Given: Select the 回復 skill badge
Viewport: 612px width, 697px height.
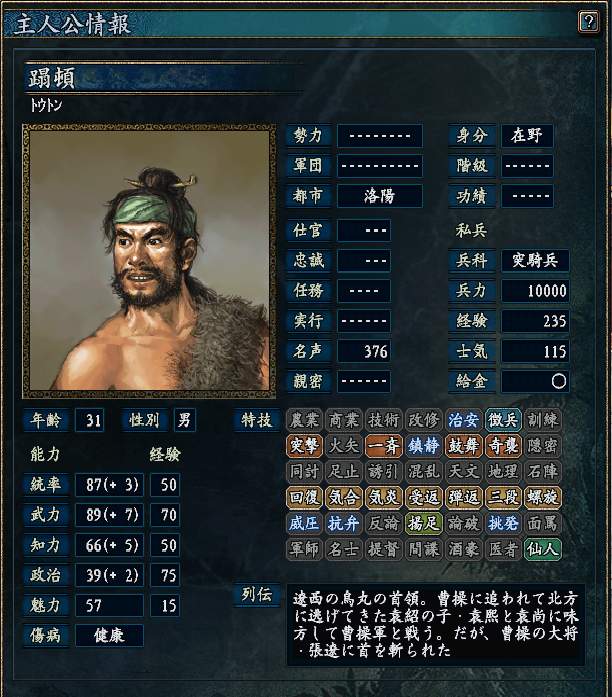Looking at the screenshot, I should tap(304, 497).
